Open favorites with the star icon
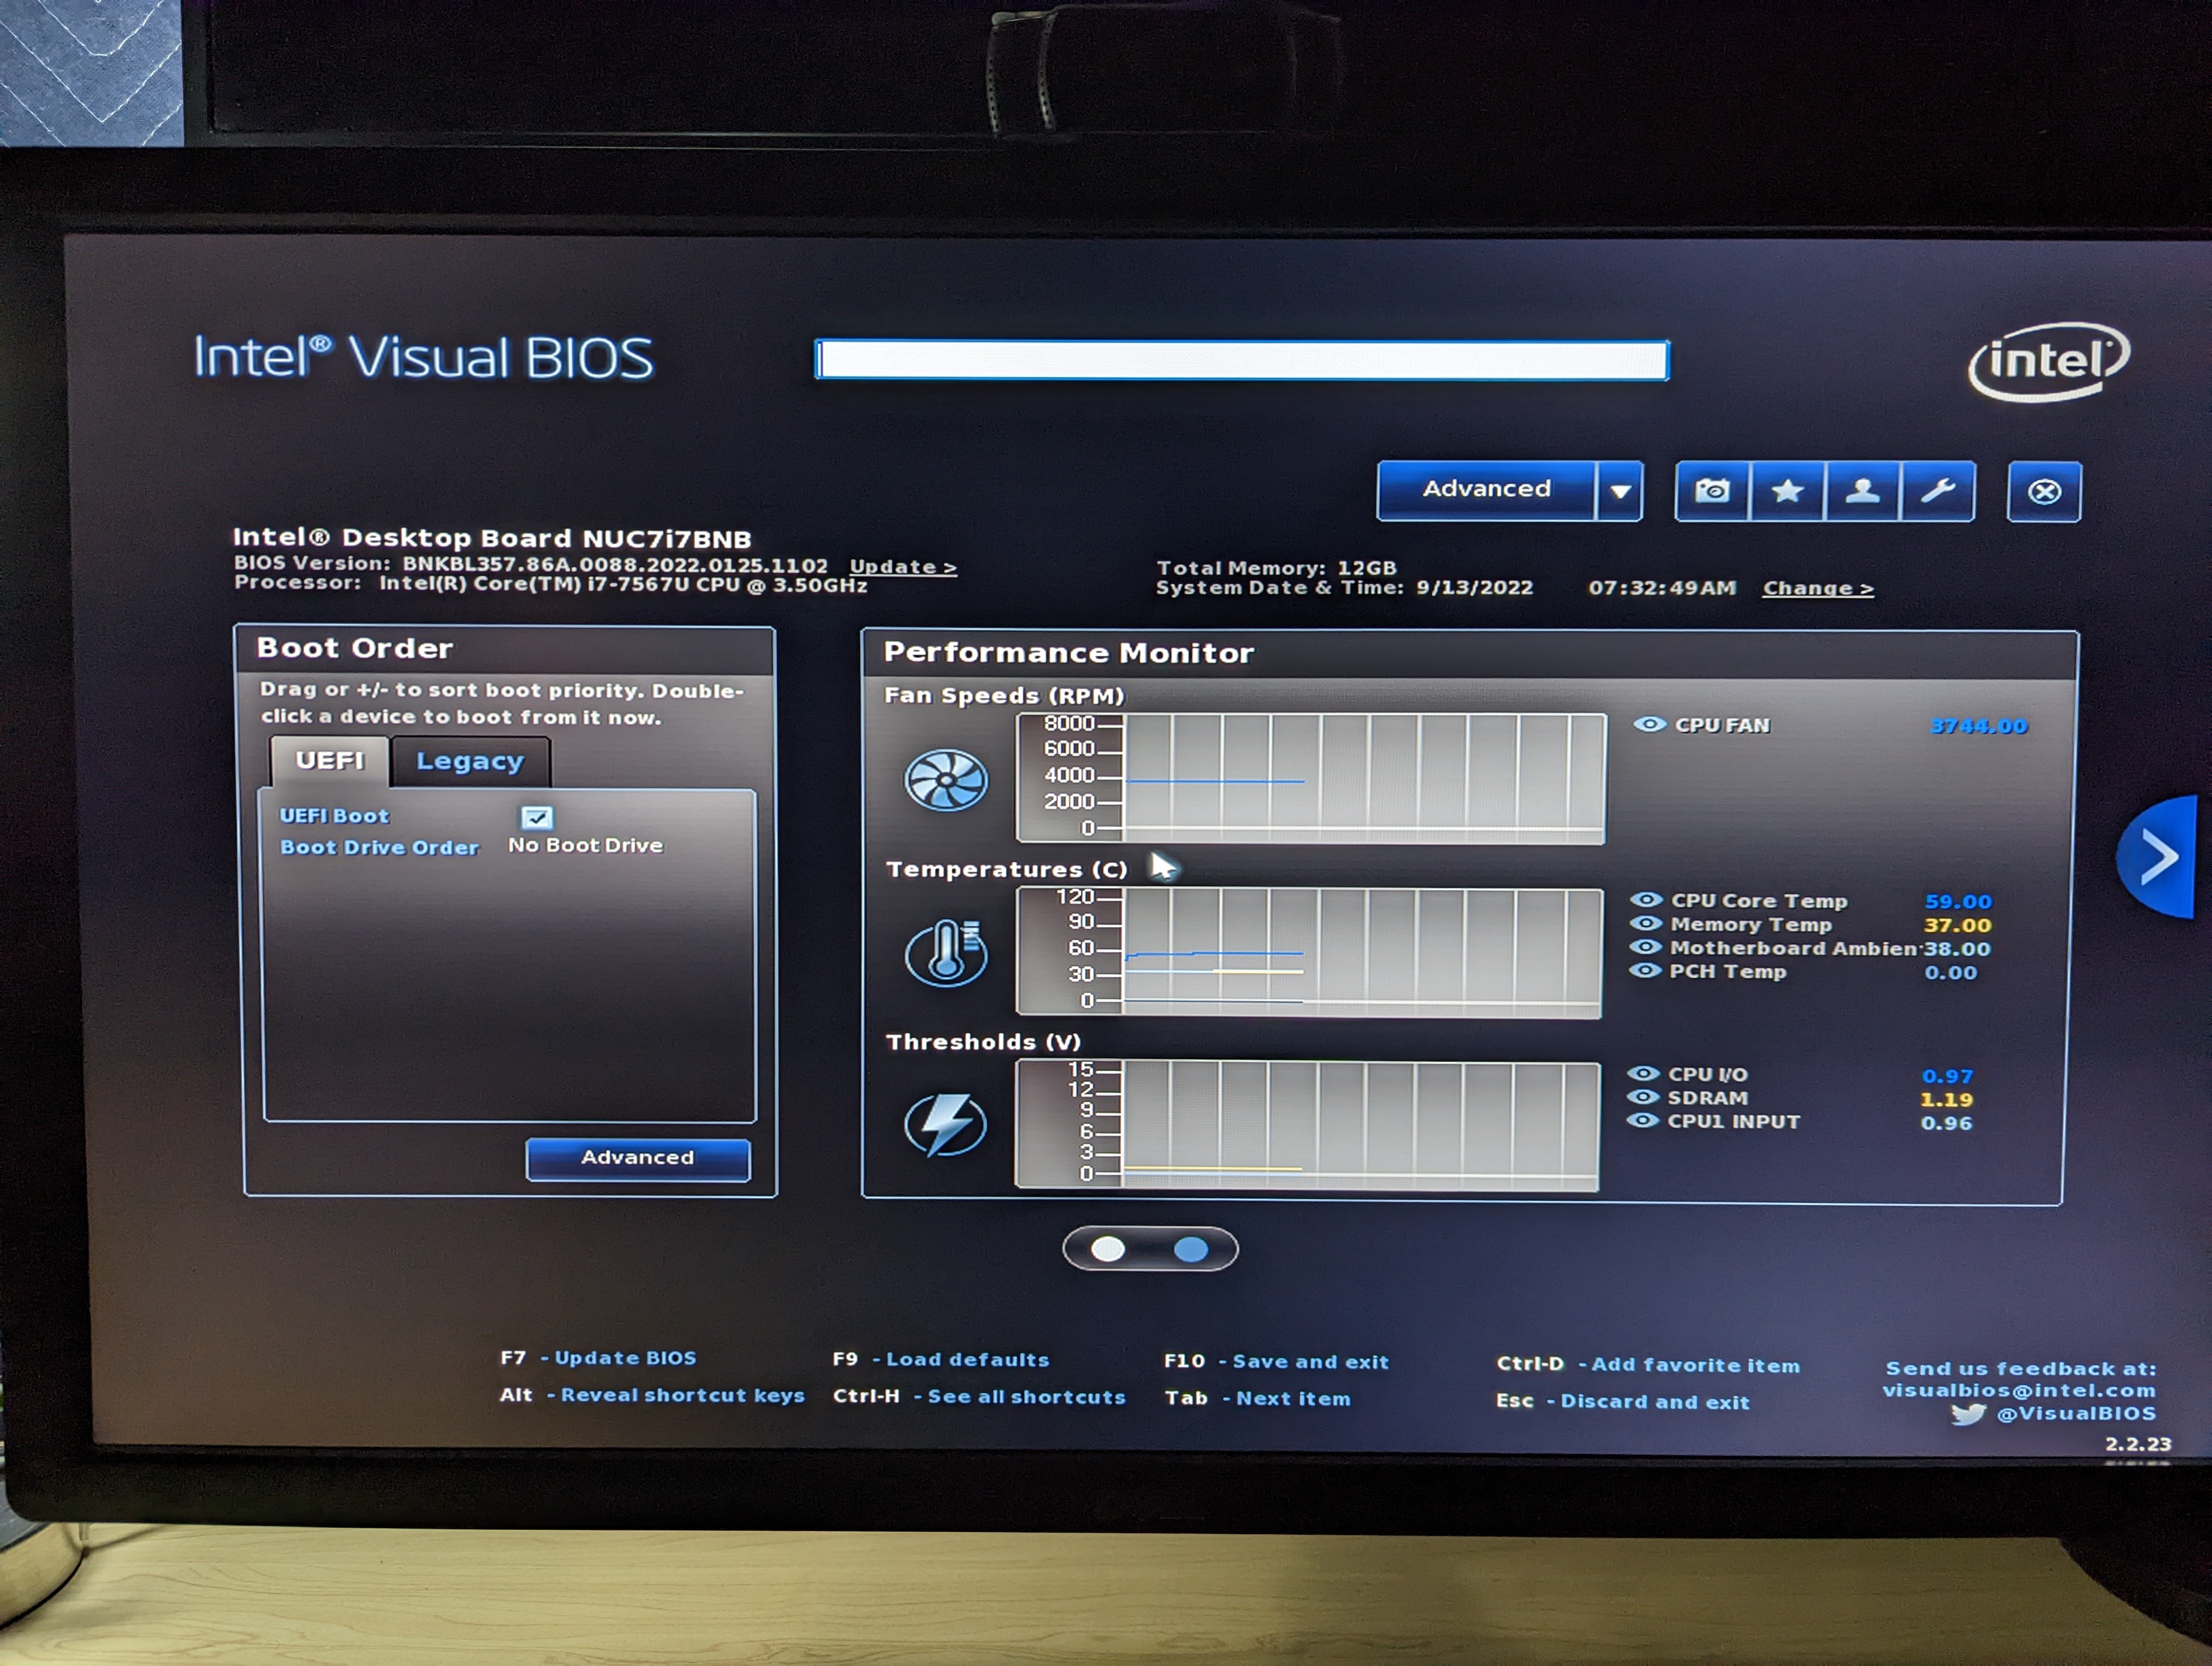This screenshot has height=1666, width=2212. (x=1787, y=491)
